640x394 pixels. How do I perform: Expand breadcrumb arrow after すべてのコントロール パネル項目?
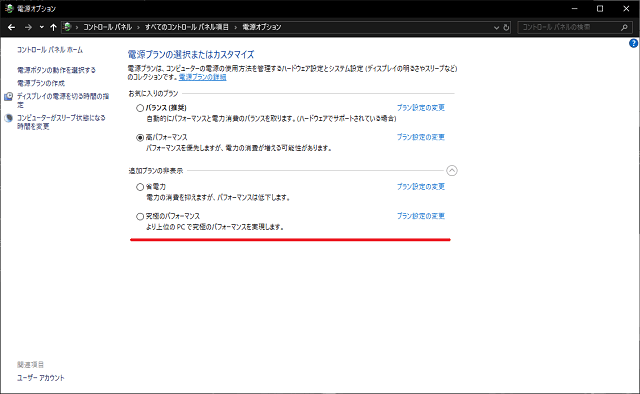[236, 27]
